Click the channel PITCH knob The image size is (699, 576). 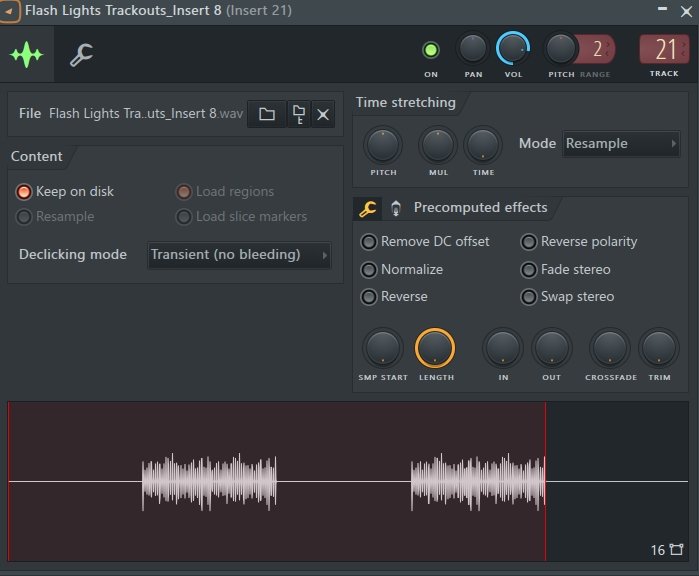(560, 49)
